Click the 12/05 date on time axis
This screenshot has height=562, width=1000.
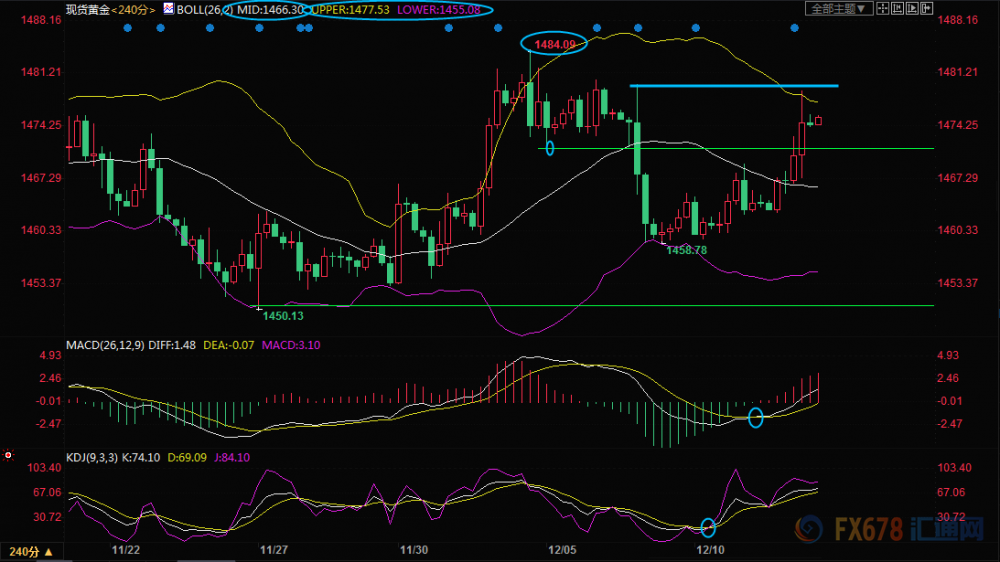click(x=562, y=550)
